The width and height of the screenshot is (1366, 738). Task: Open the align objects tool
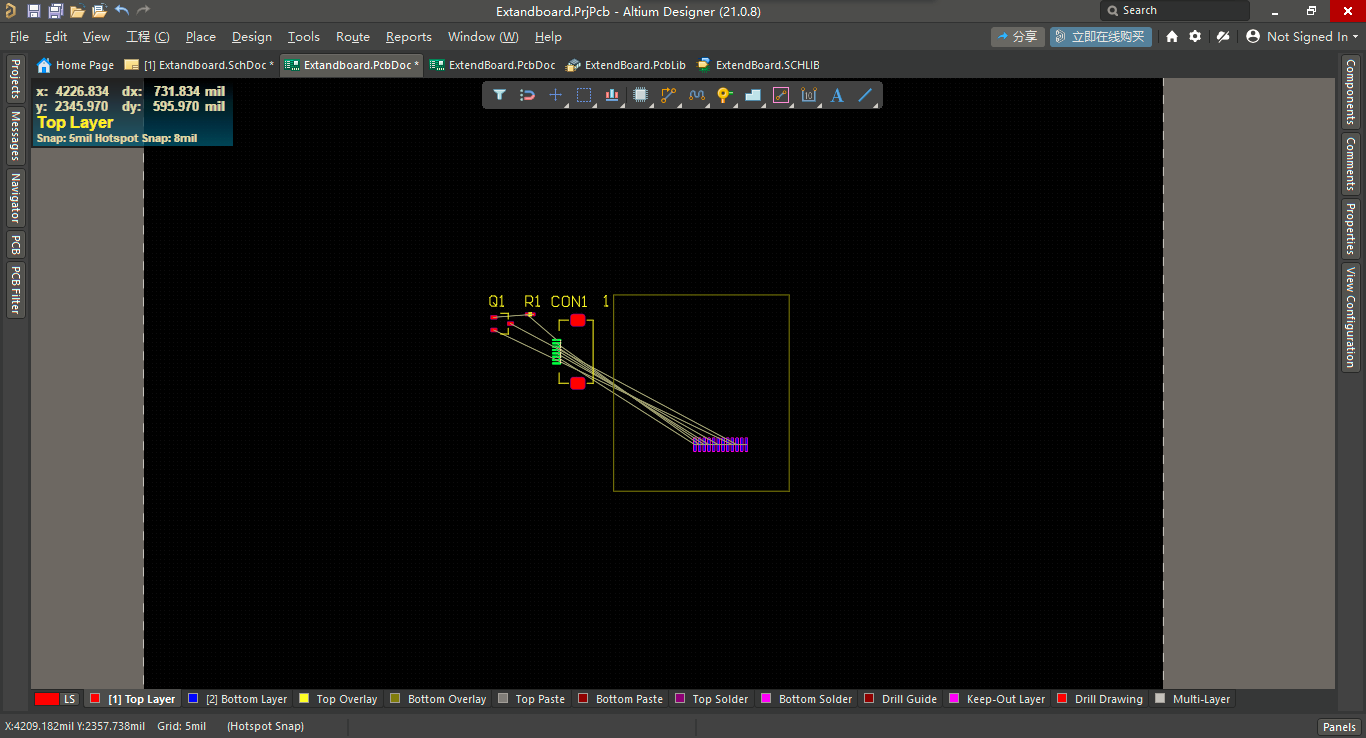pos(612,95)
